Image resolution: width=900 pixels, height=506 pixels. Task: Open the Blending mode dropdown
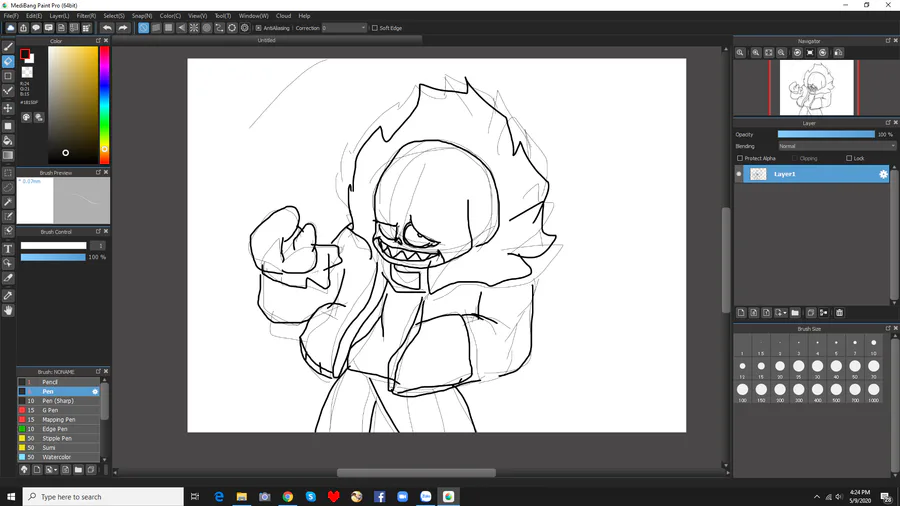(x=836, y=146)
